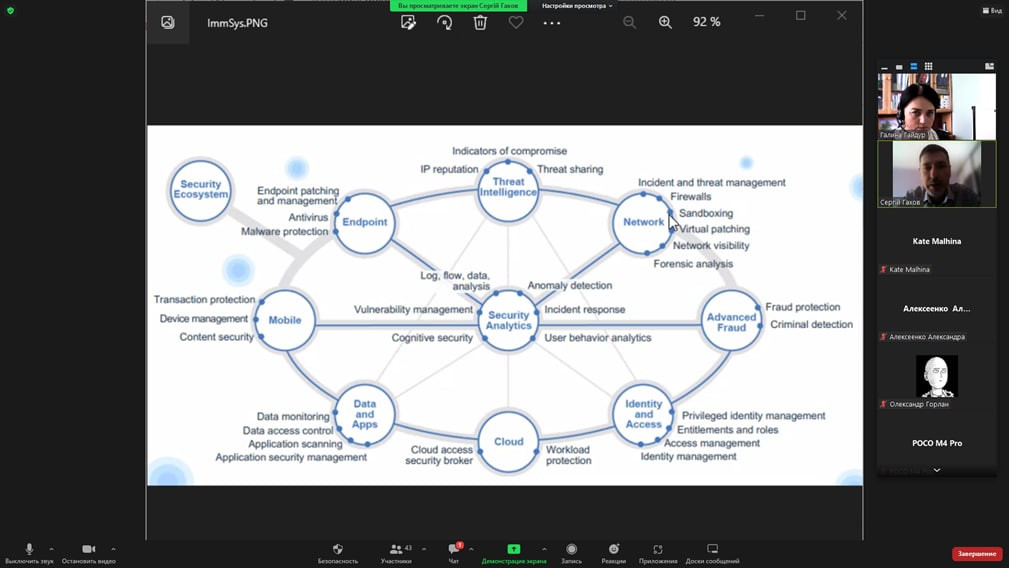Open Доски сообщений whiteboards
Viewport: 1009px width, 568px height.
pyautogui.click(x=712, y=553)
